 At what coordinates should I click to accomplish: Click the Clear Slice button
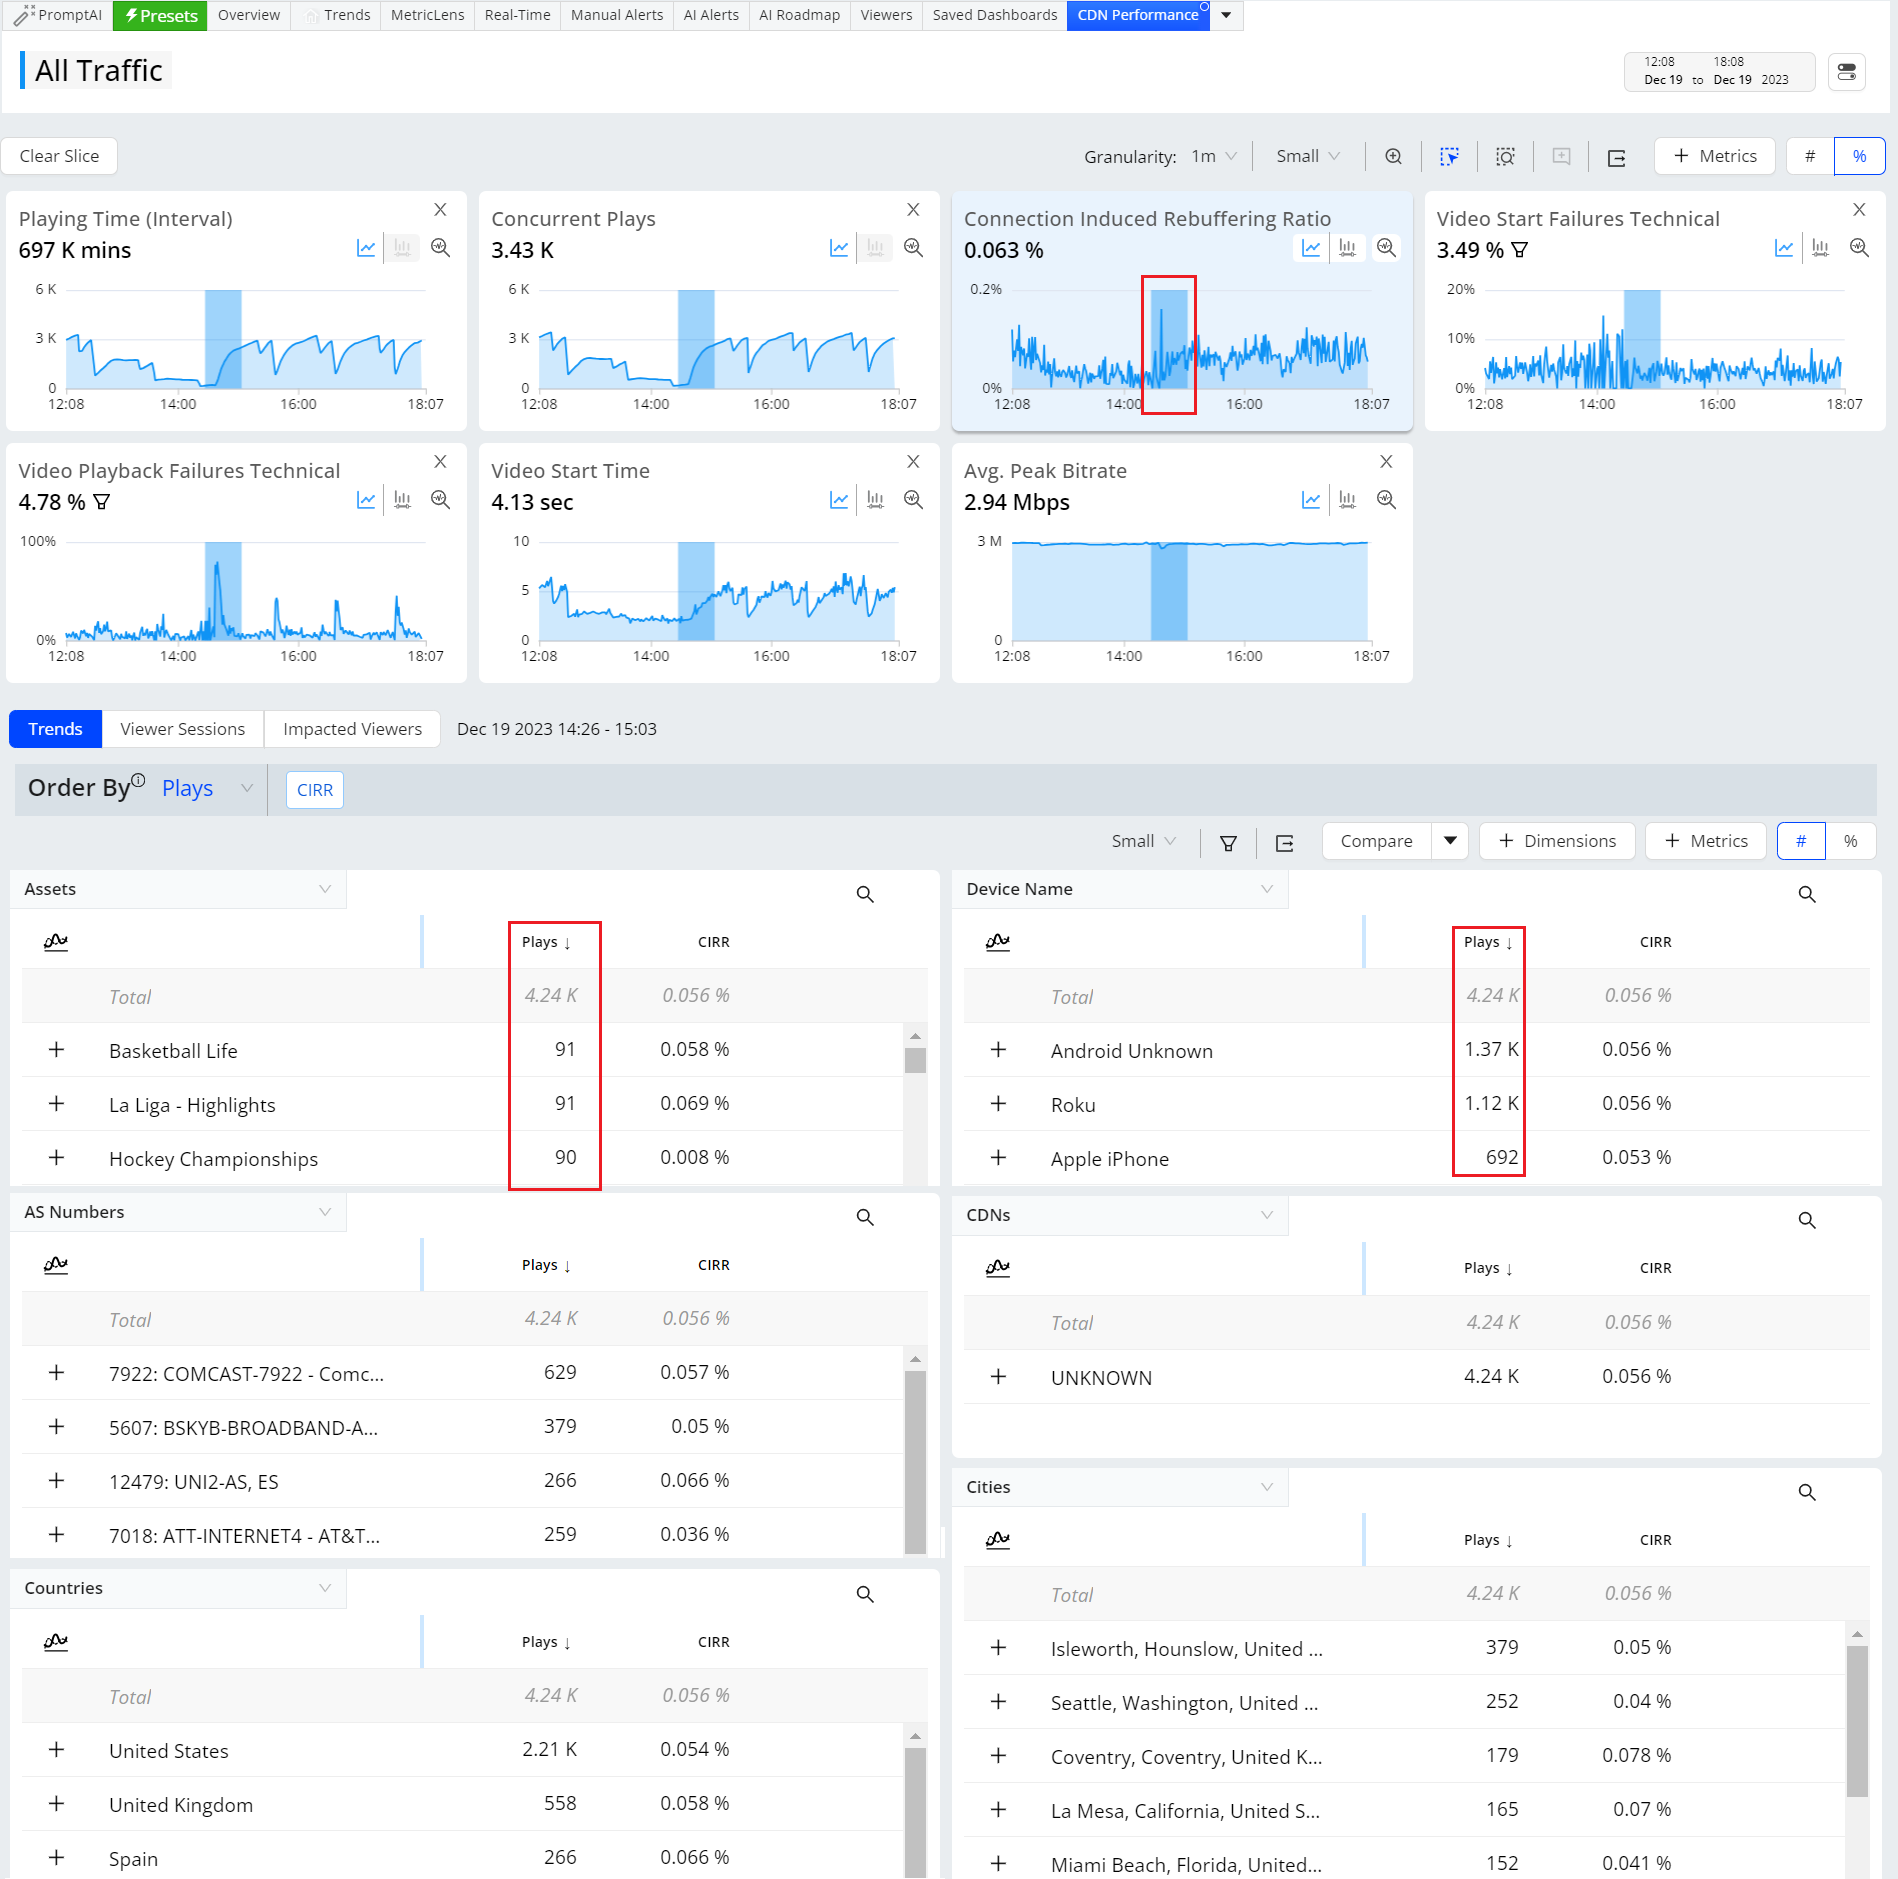click(x=59, y=157)
